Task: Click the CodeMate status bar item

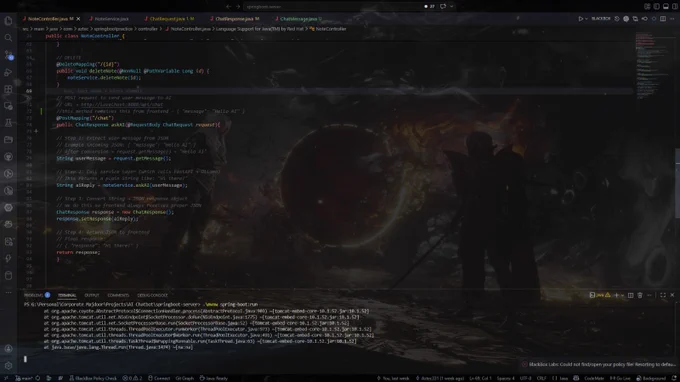Action: 594,379
